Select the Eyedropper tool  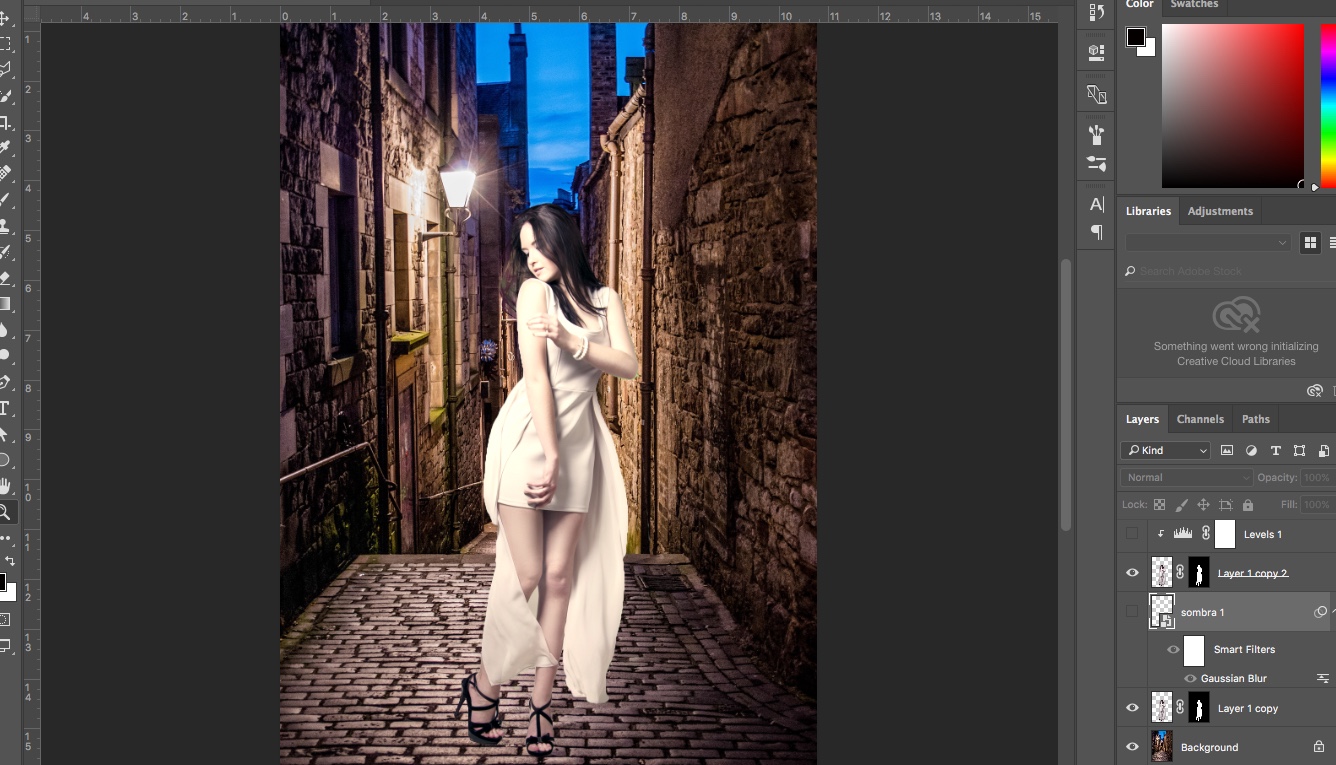click(x=4, y=149)
